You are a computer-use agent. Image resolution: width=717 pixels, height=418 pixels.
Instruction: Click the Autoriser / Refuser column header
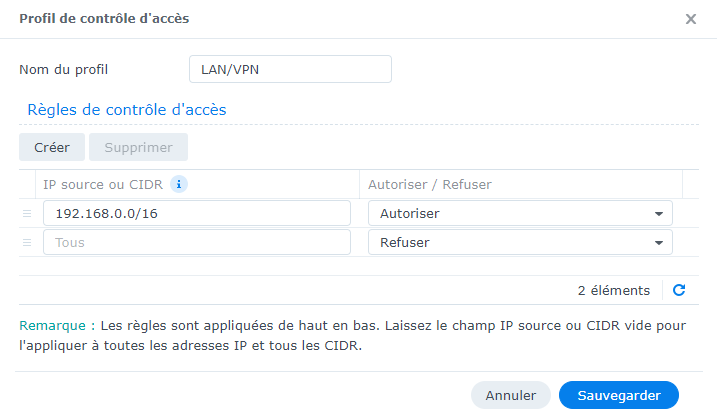tap(430, 184)
